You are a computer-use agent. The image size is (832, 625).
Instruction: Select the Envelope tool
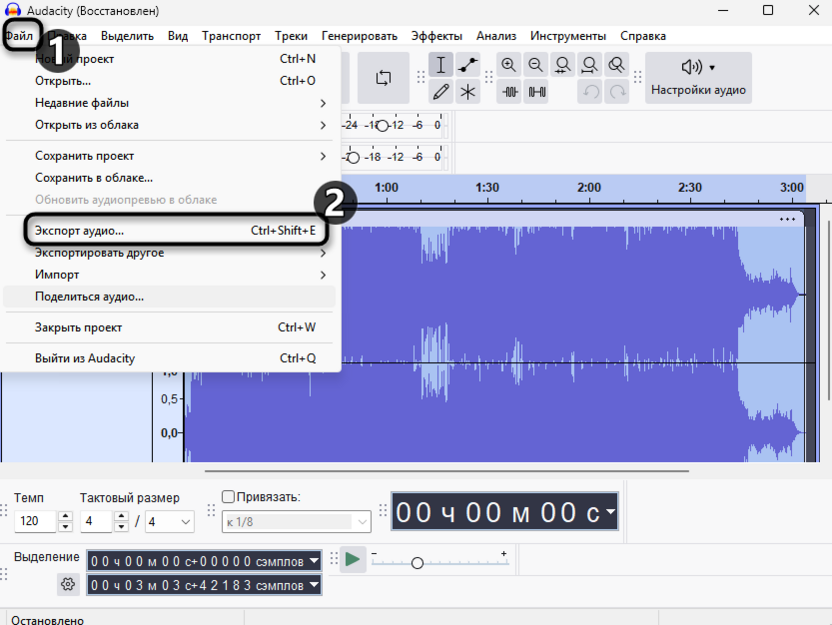467,65
